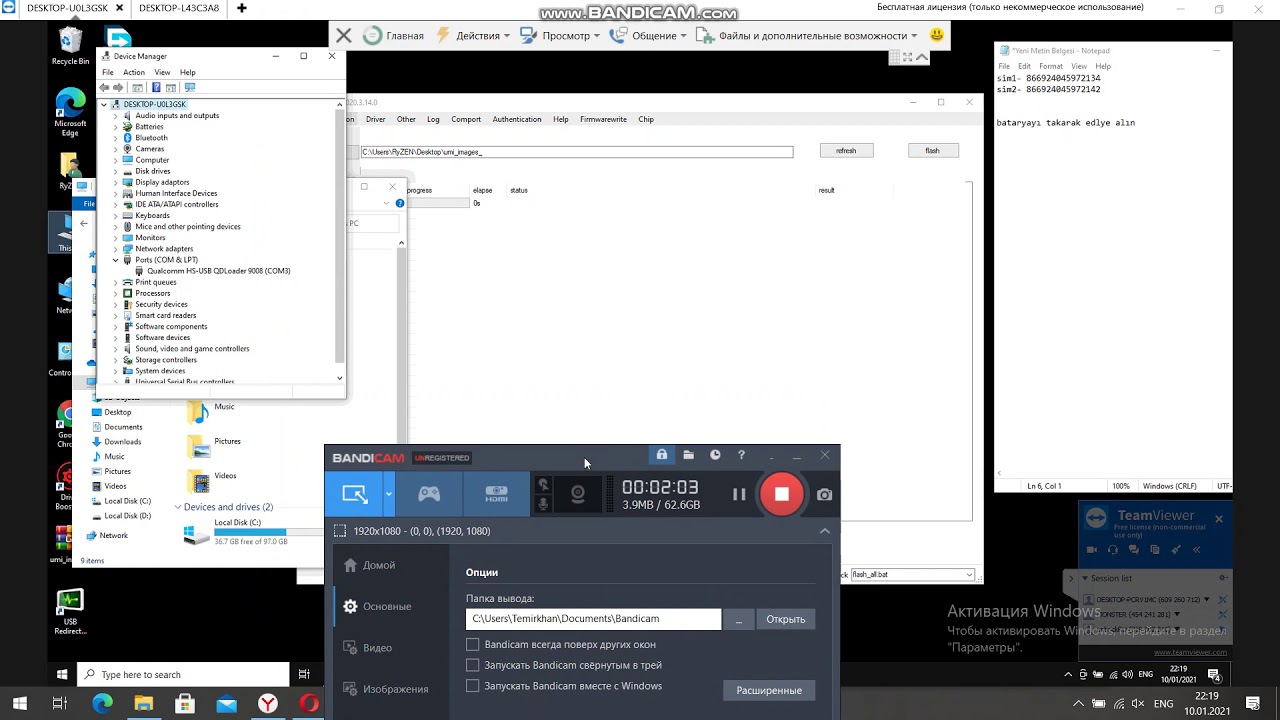The height and width of the screenshot is (720, 1280).
Task: Switch Bandicam to game recording mode
Action: tap(429, 494)
